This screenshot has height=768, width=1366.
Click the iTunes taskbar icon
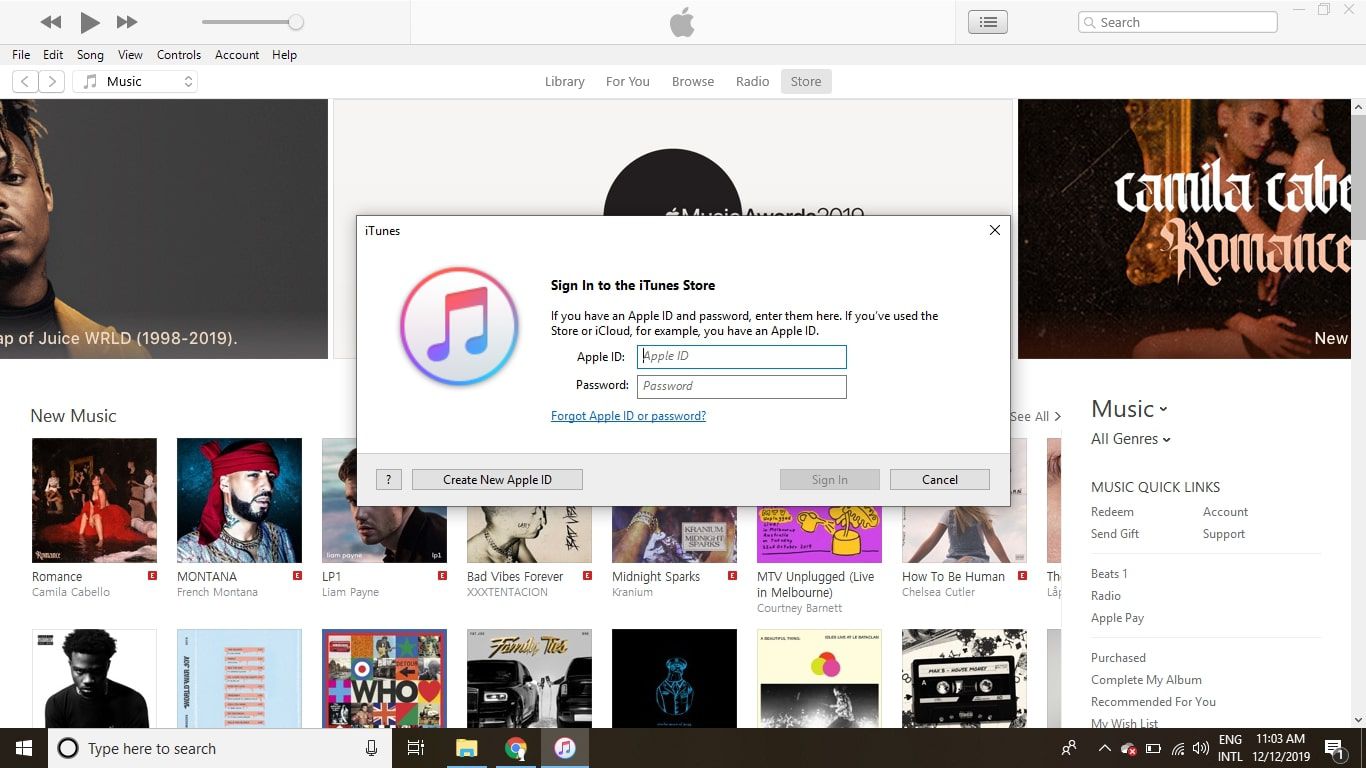pos(565,748)
